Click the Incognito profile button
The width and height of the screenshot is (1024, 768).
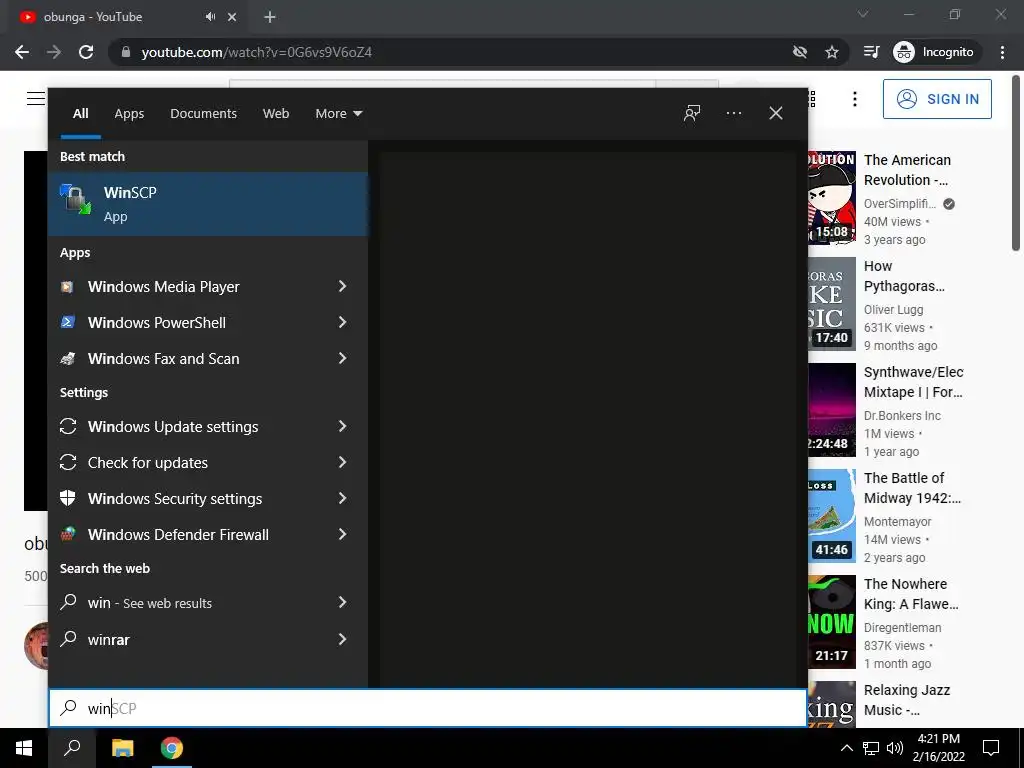pyautogui.click(x=934, y=52)
